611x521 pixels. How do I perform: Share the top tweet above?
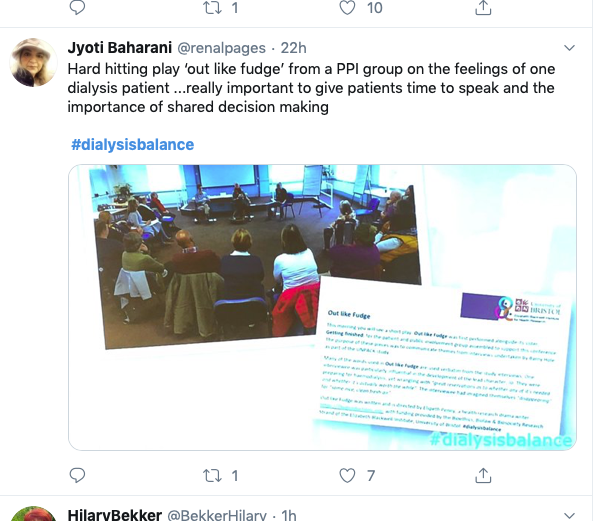click(483, 7)
